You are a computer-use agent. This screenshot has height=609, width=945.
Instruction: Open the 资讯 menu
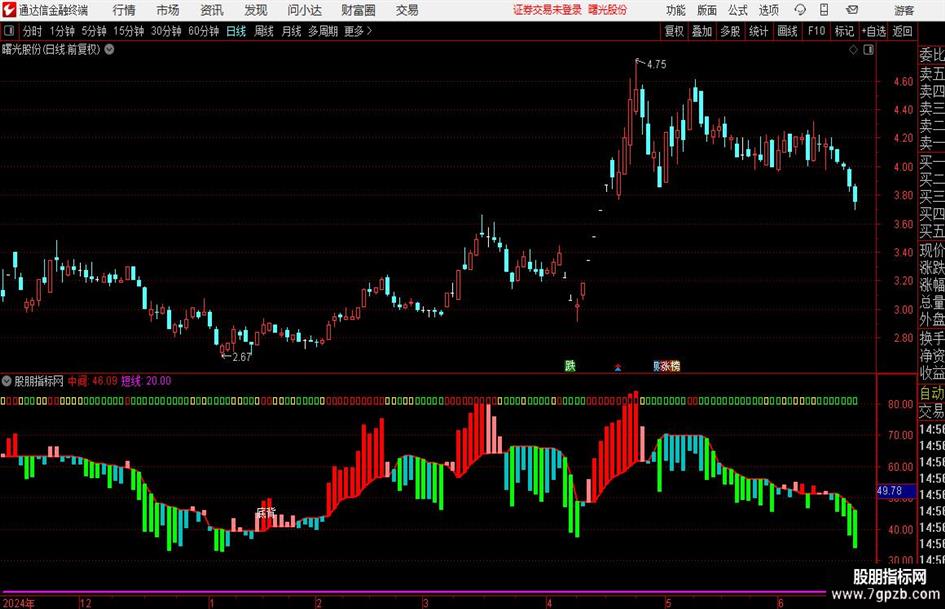coord(212,10)
